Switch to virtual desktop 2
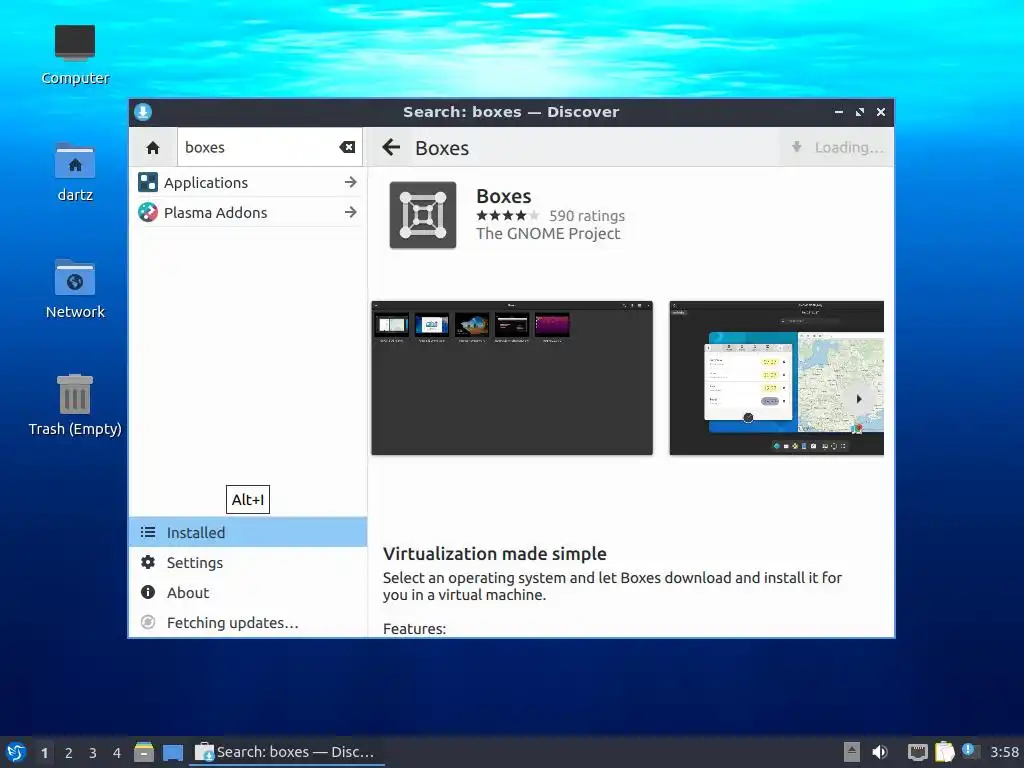 (x=69, y=753)
